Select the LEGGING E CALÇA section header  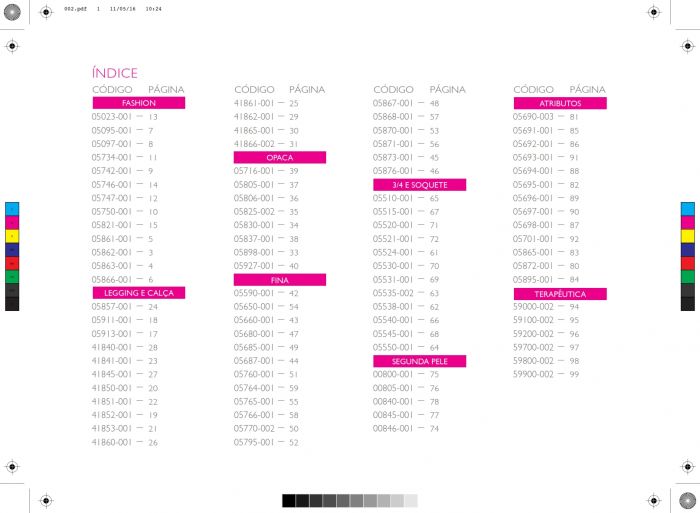(x=139, y=293)
